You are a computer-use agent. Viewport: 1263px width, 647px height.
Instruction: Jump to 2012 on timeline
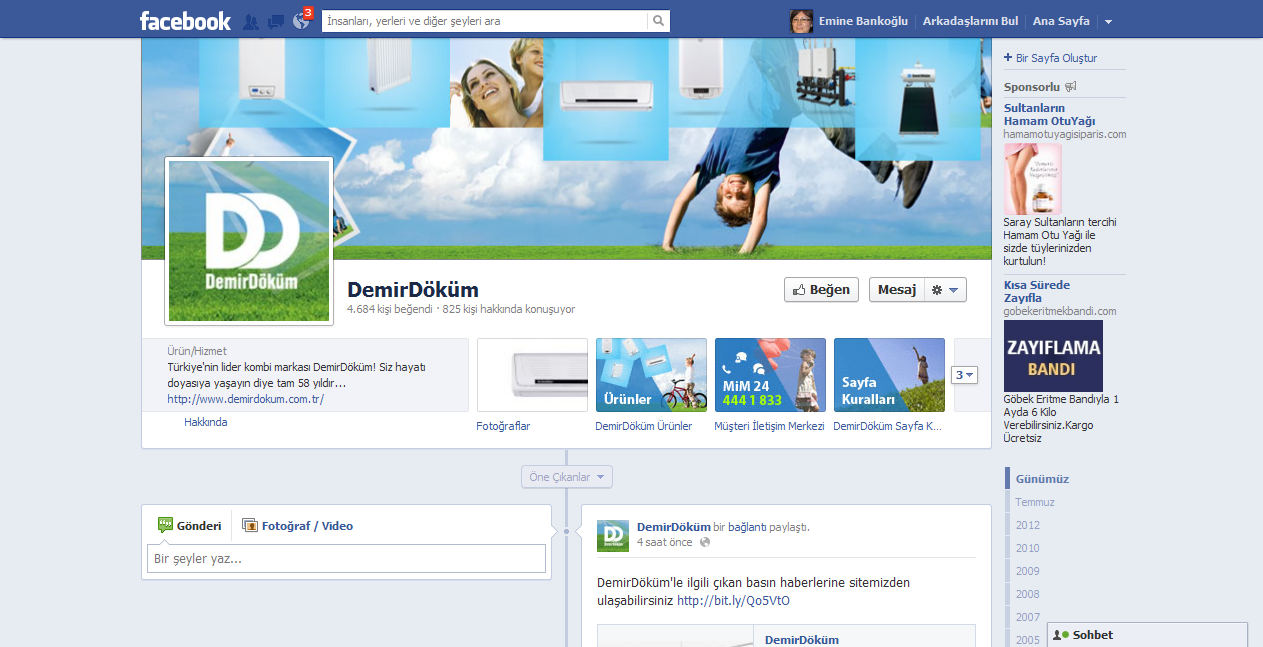pos(1028,525)
